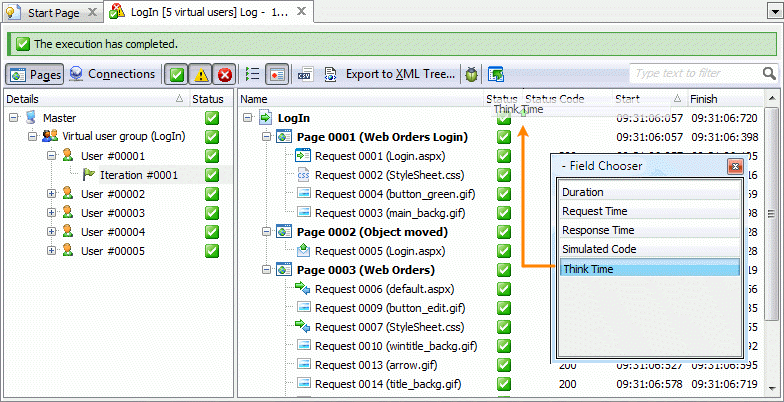
Task: Click the bug icon in the toolbar
Action: coord(471,74)
